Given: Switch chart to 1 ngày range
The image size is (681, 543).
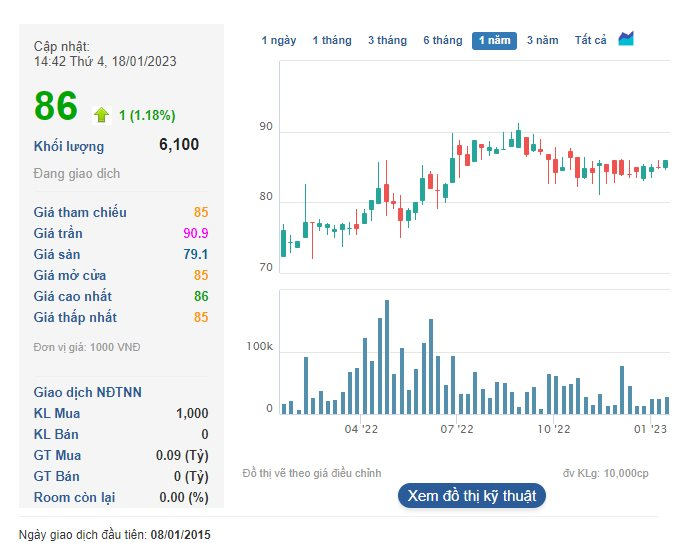Looking at the screenshot, I should [279, 40].
